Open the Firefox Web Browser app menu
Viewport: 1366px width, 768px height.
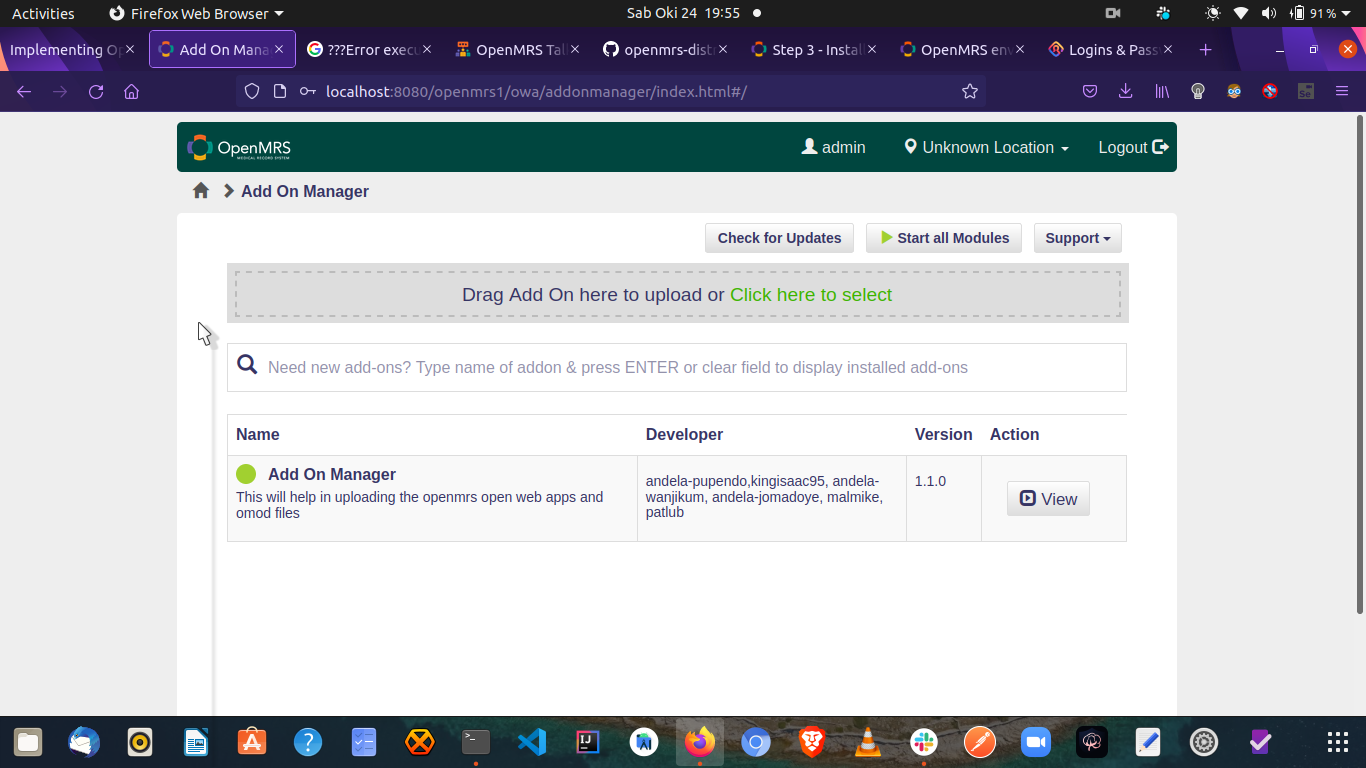coord(196,13)
